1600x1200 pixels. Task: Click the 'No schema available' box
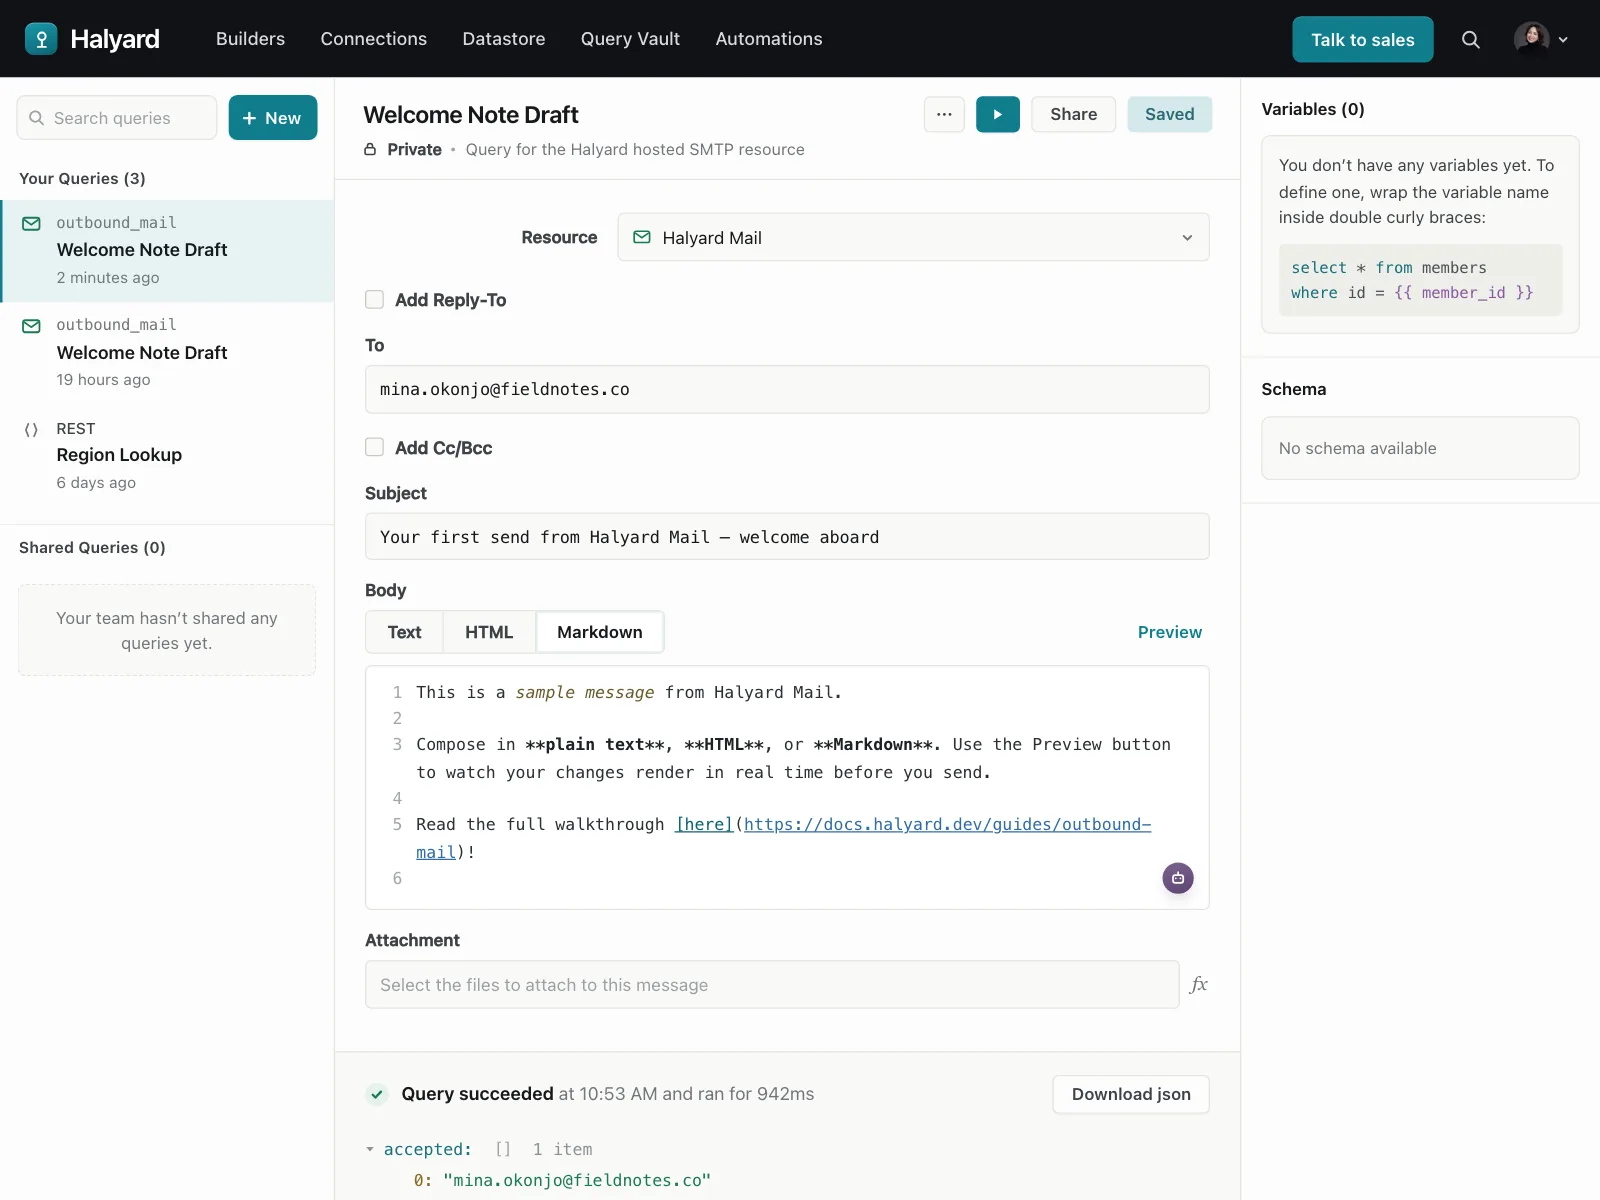point(1420,448)
